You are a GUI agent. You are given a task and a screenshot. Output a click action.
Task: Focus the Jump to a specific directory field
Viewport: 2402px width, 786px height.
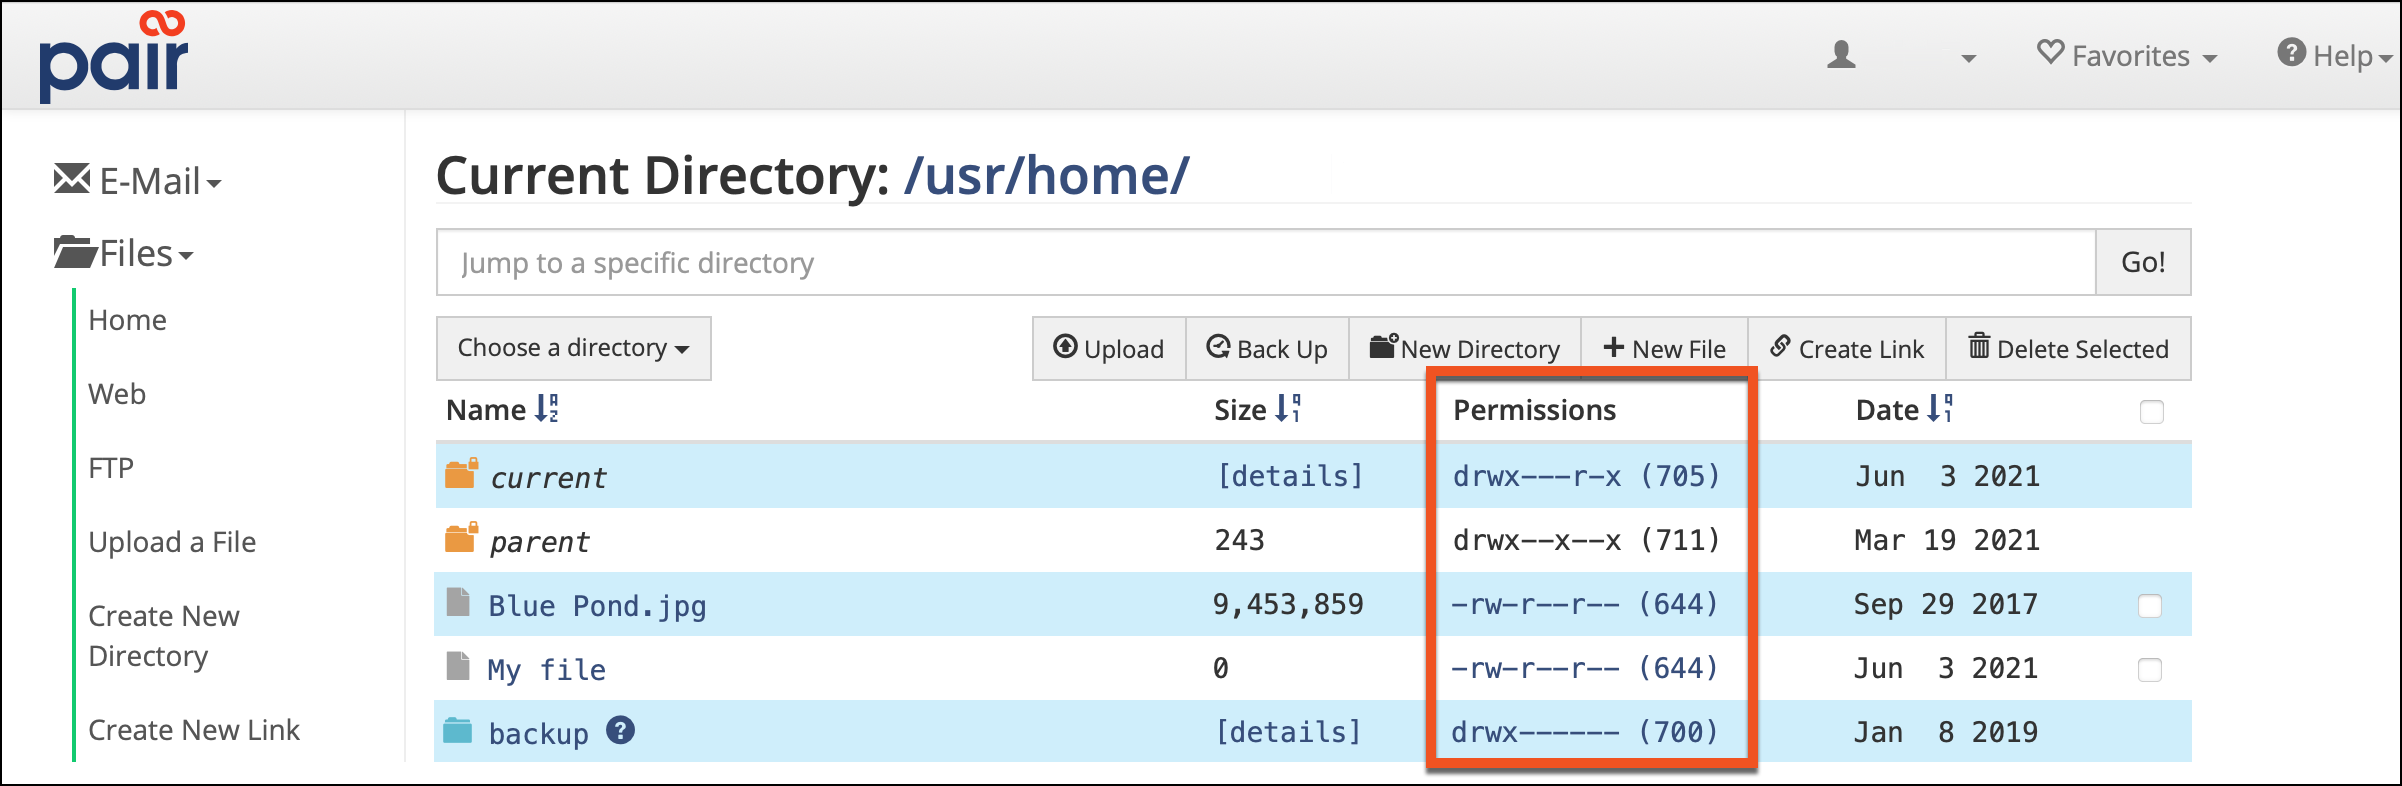pos(1266,262)
